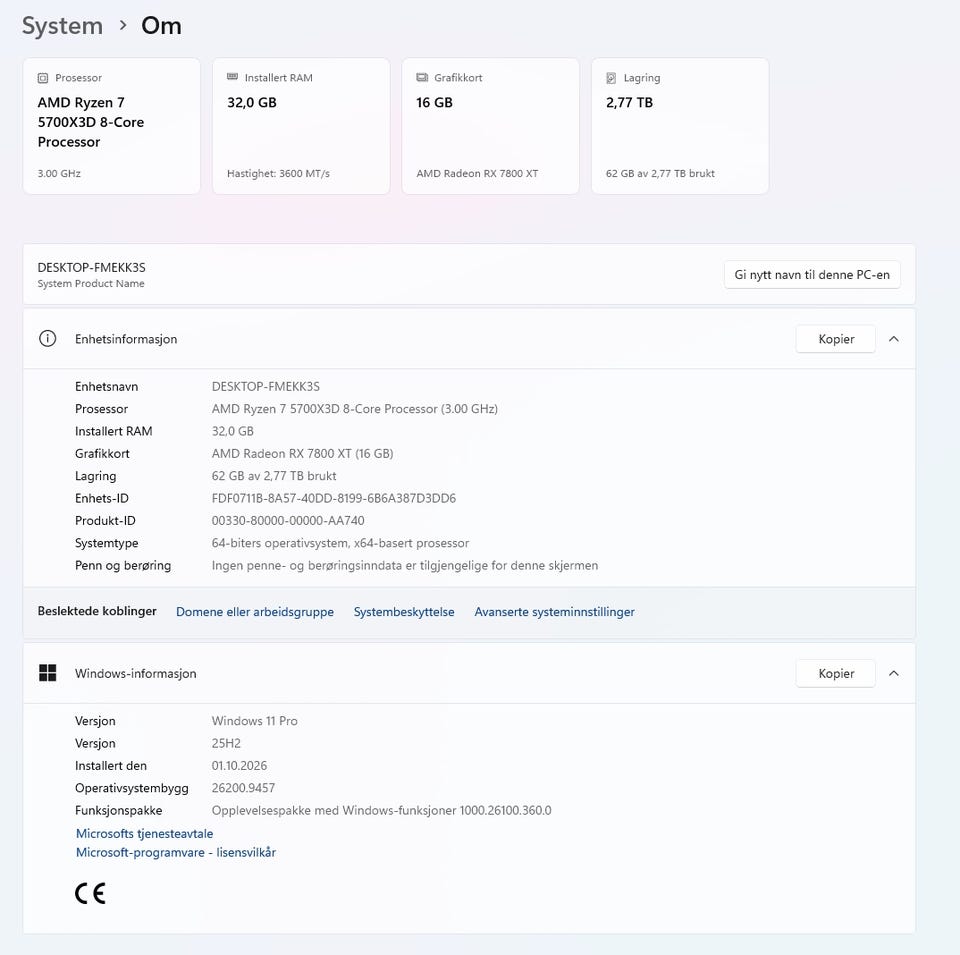
Task: Open Microsofts tjenesteavtale link
Action: coord(144,833)
